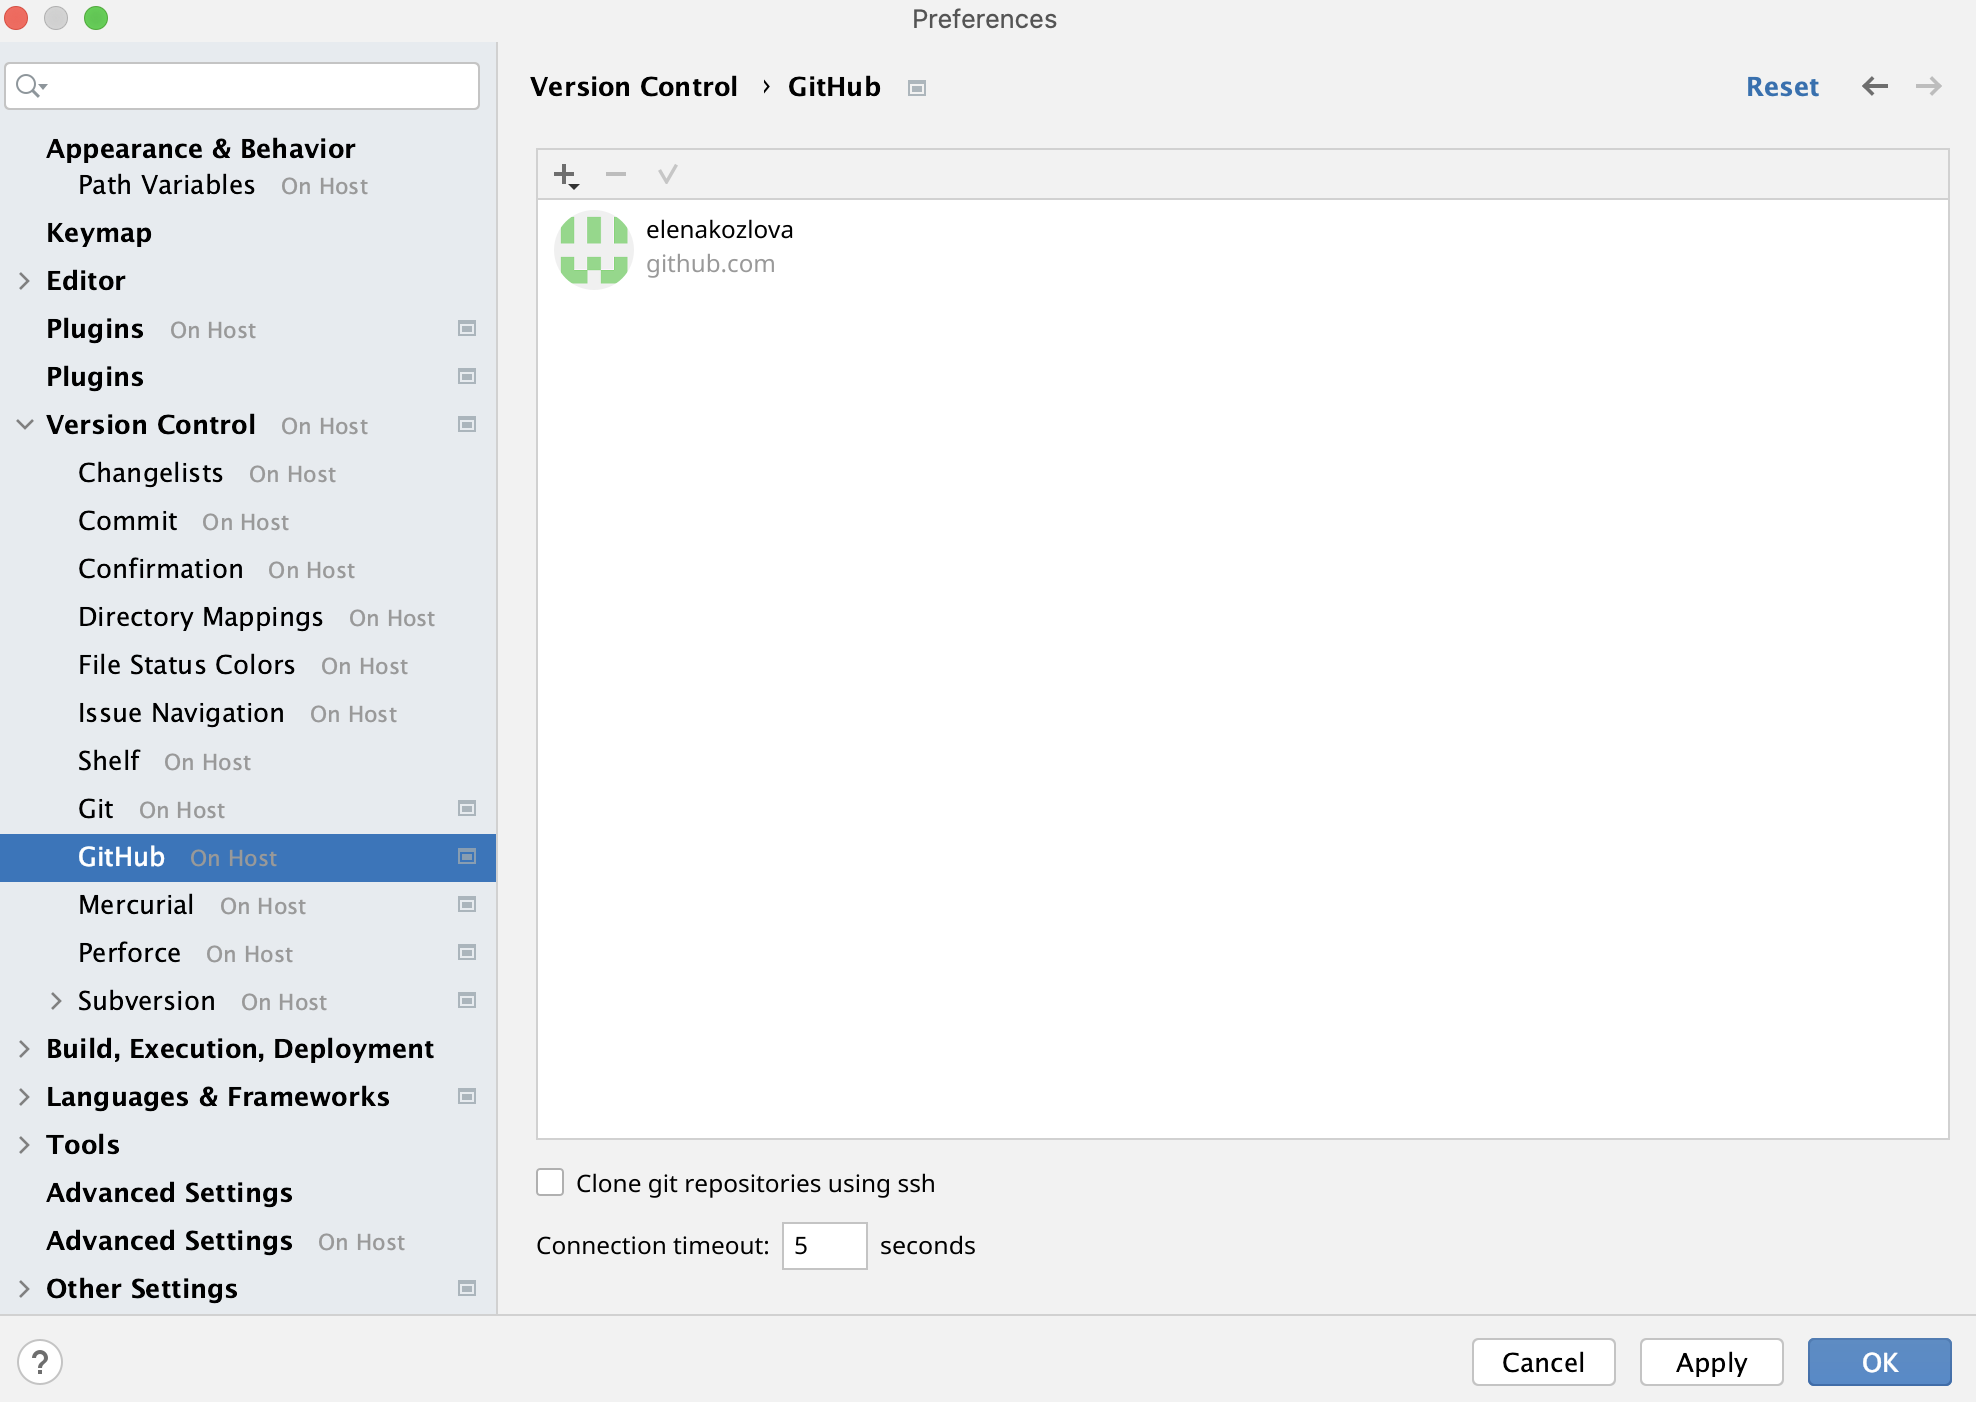The height and width of the screenshot is (1402, 1976).
Task: Click the project-level settings square next to GitHub
Action: coord(466,857)
